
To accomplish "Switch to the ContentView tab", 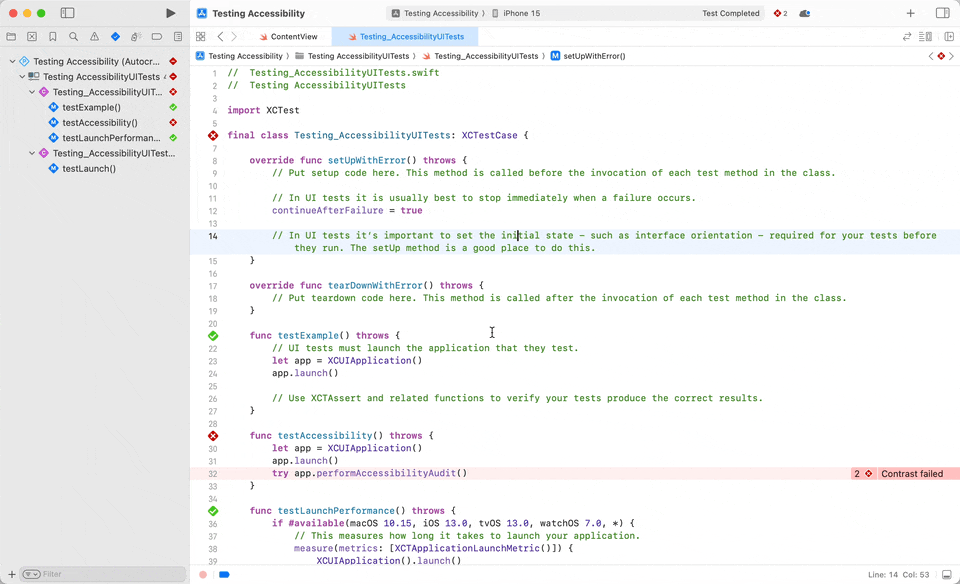I will (293, 37).
